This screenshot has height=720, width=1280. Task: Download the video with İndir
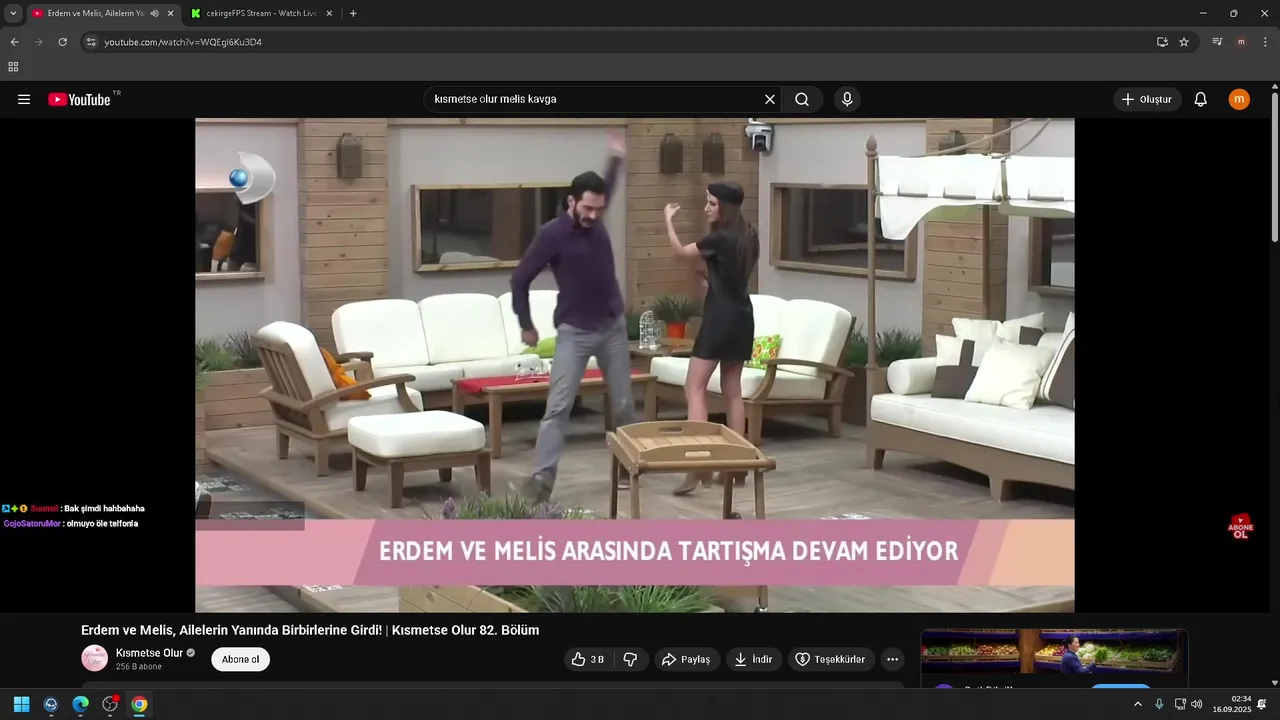(754, 659)
